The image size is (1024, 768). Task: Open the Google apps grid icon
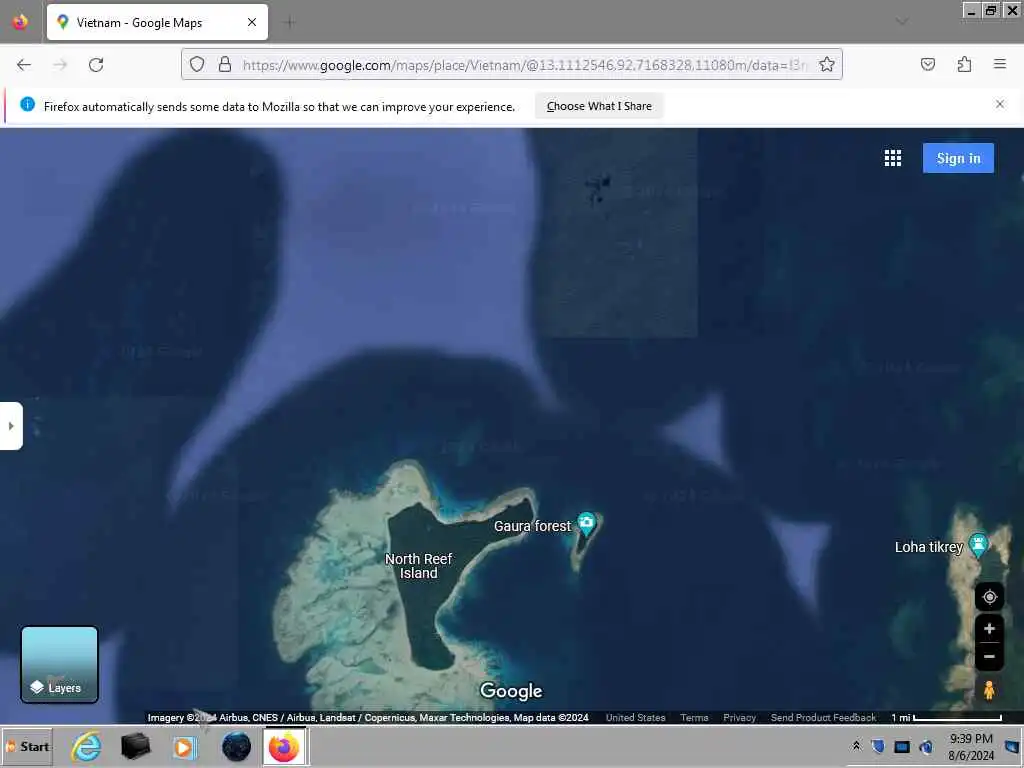(x=893, y=158)
